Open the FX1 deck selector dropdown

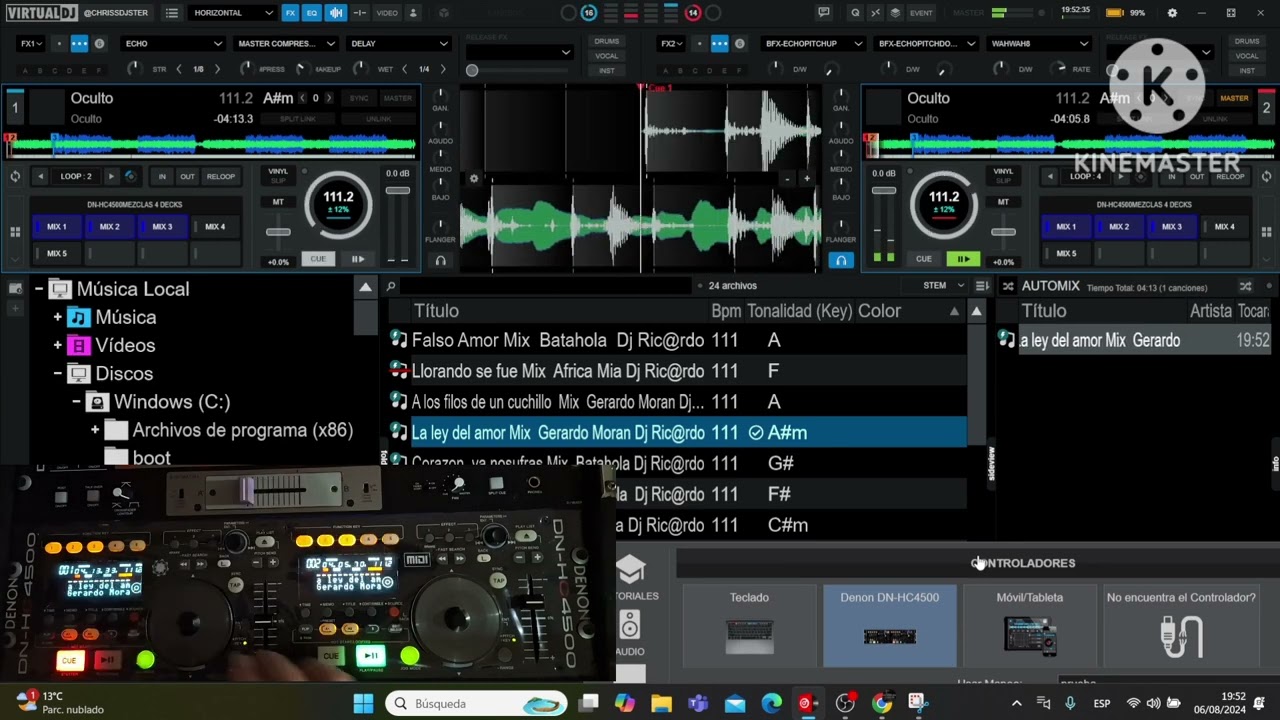[30, 44]
